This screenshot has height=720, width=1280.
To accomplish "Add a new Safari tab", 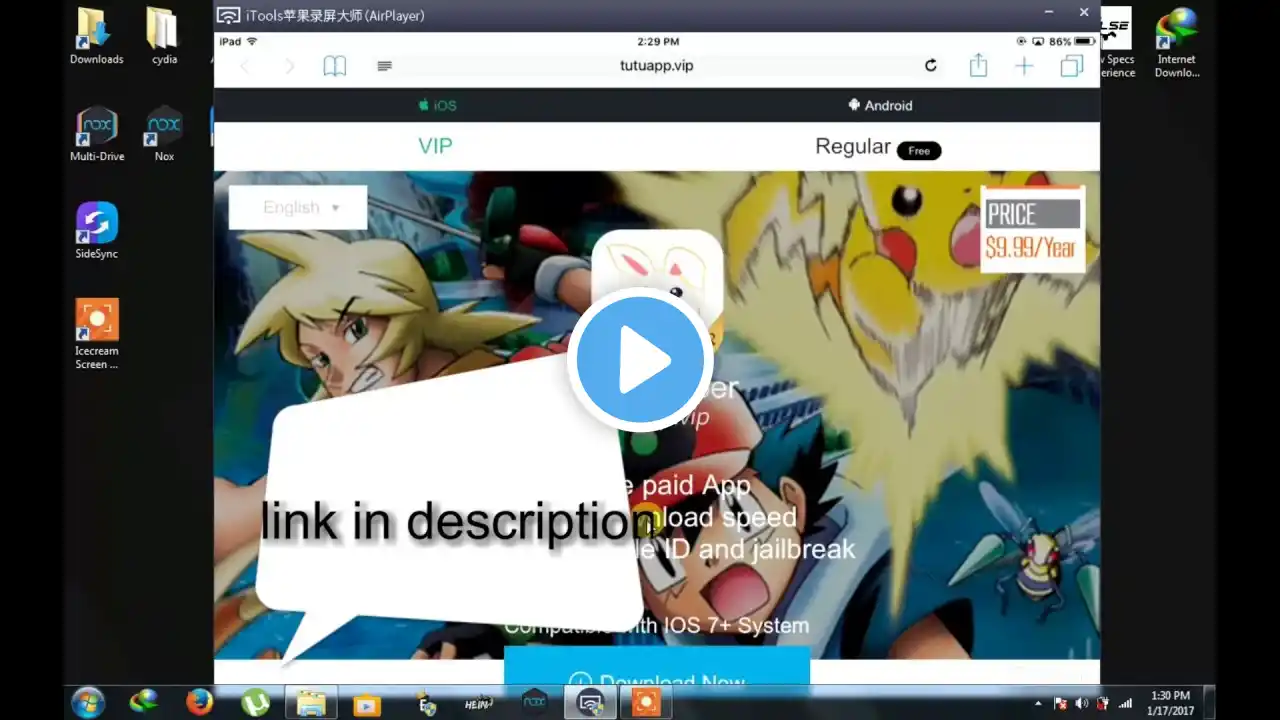I will click(1024, 66).
